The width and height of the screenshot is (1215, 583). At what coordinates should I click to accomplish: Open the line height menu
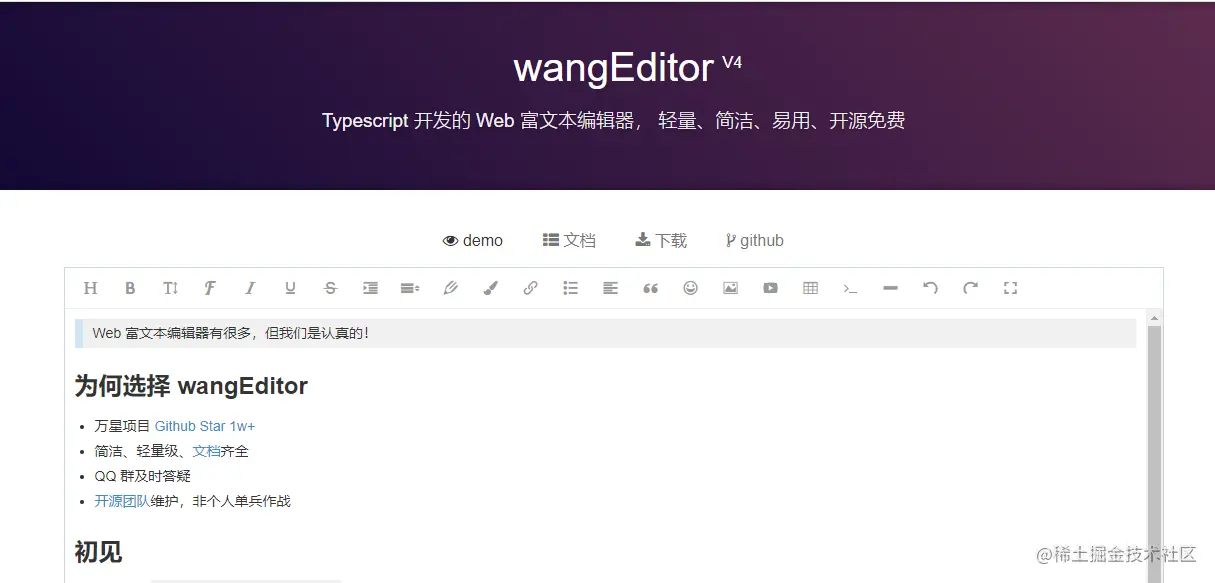pyautogui.click(x=410, y=288)
